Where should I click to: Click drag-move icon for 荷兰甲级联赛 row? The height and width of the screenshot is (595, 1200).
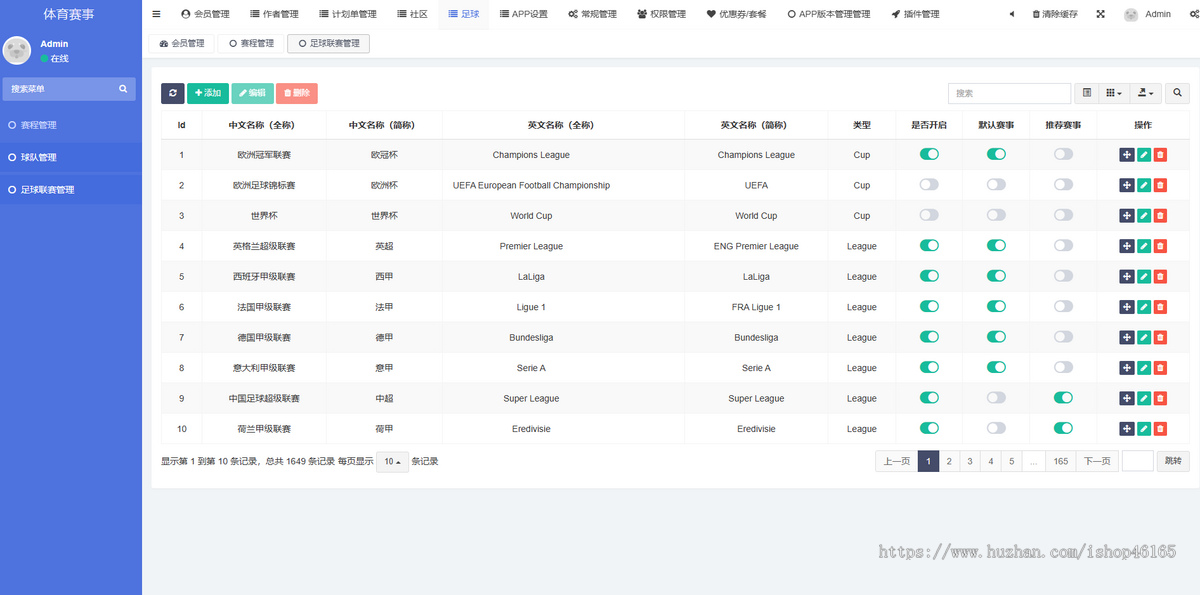[1127, 429]
